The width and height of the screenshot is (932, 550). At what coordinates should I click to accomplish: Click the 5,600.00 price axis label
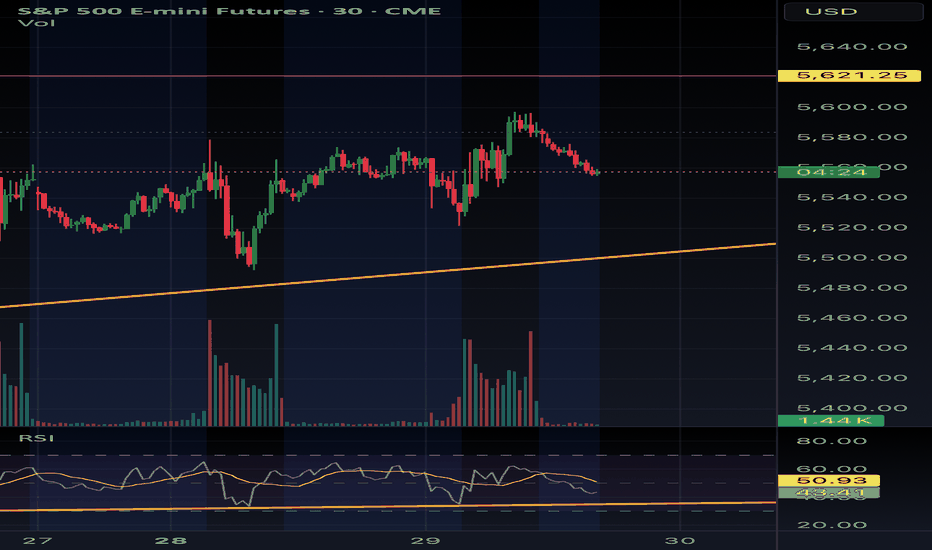pyautogui.click(x=852, y=107)
